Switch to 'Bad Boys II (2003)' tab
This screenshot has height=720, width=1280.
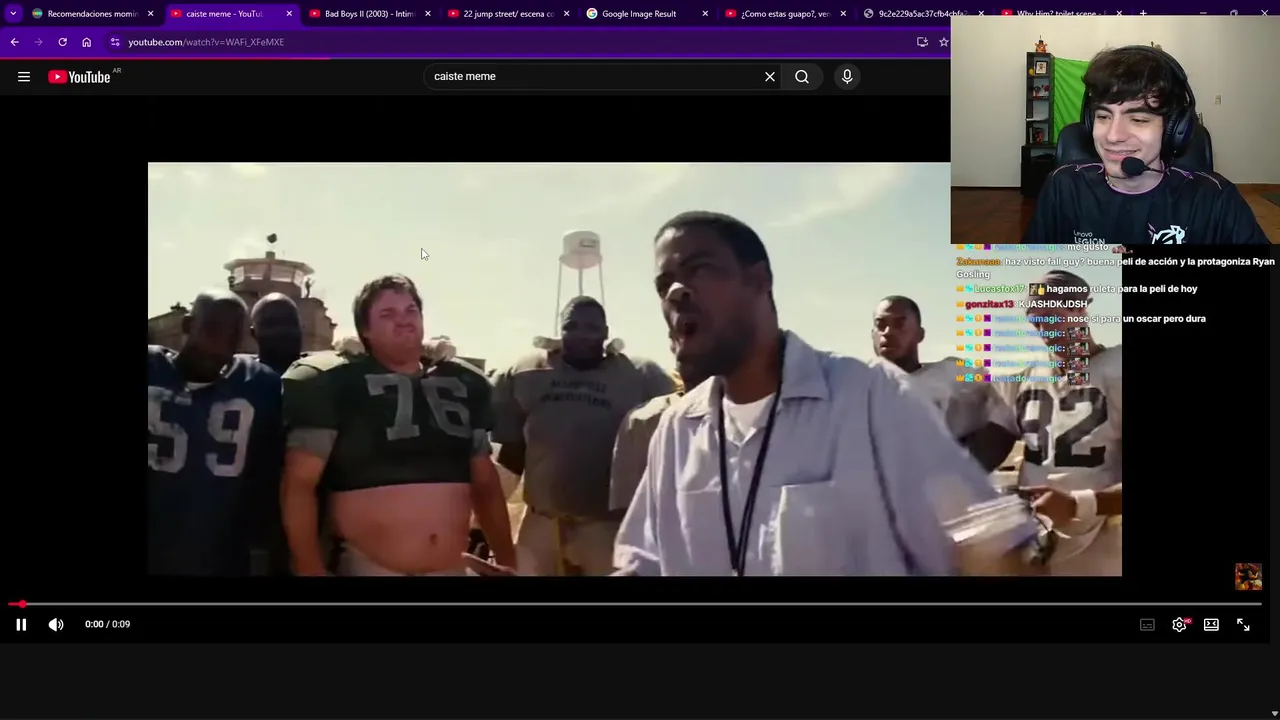(369, 14)
